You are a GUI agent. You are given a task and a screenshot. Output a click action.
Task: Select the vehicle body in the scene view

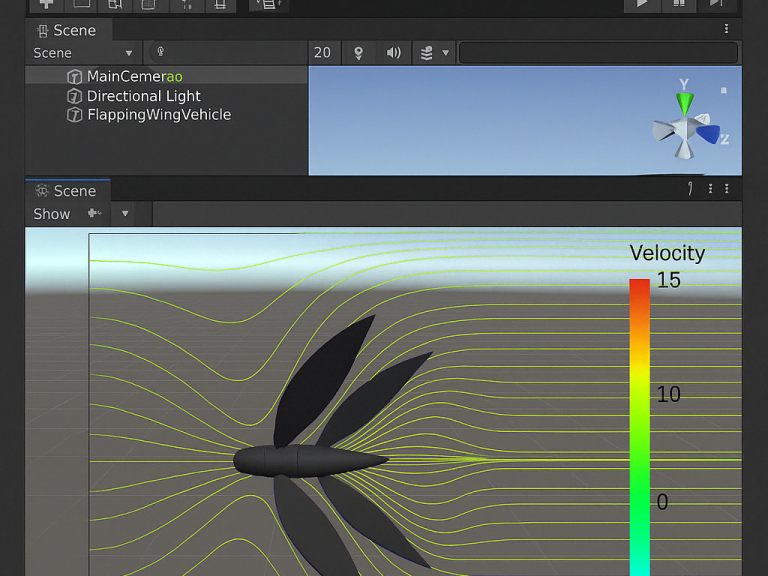click(309, 460)
